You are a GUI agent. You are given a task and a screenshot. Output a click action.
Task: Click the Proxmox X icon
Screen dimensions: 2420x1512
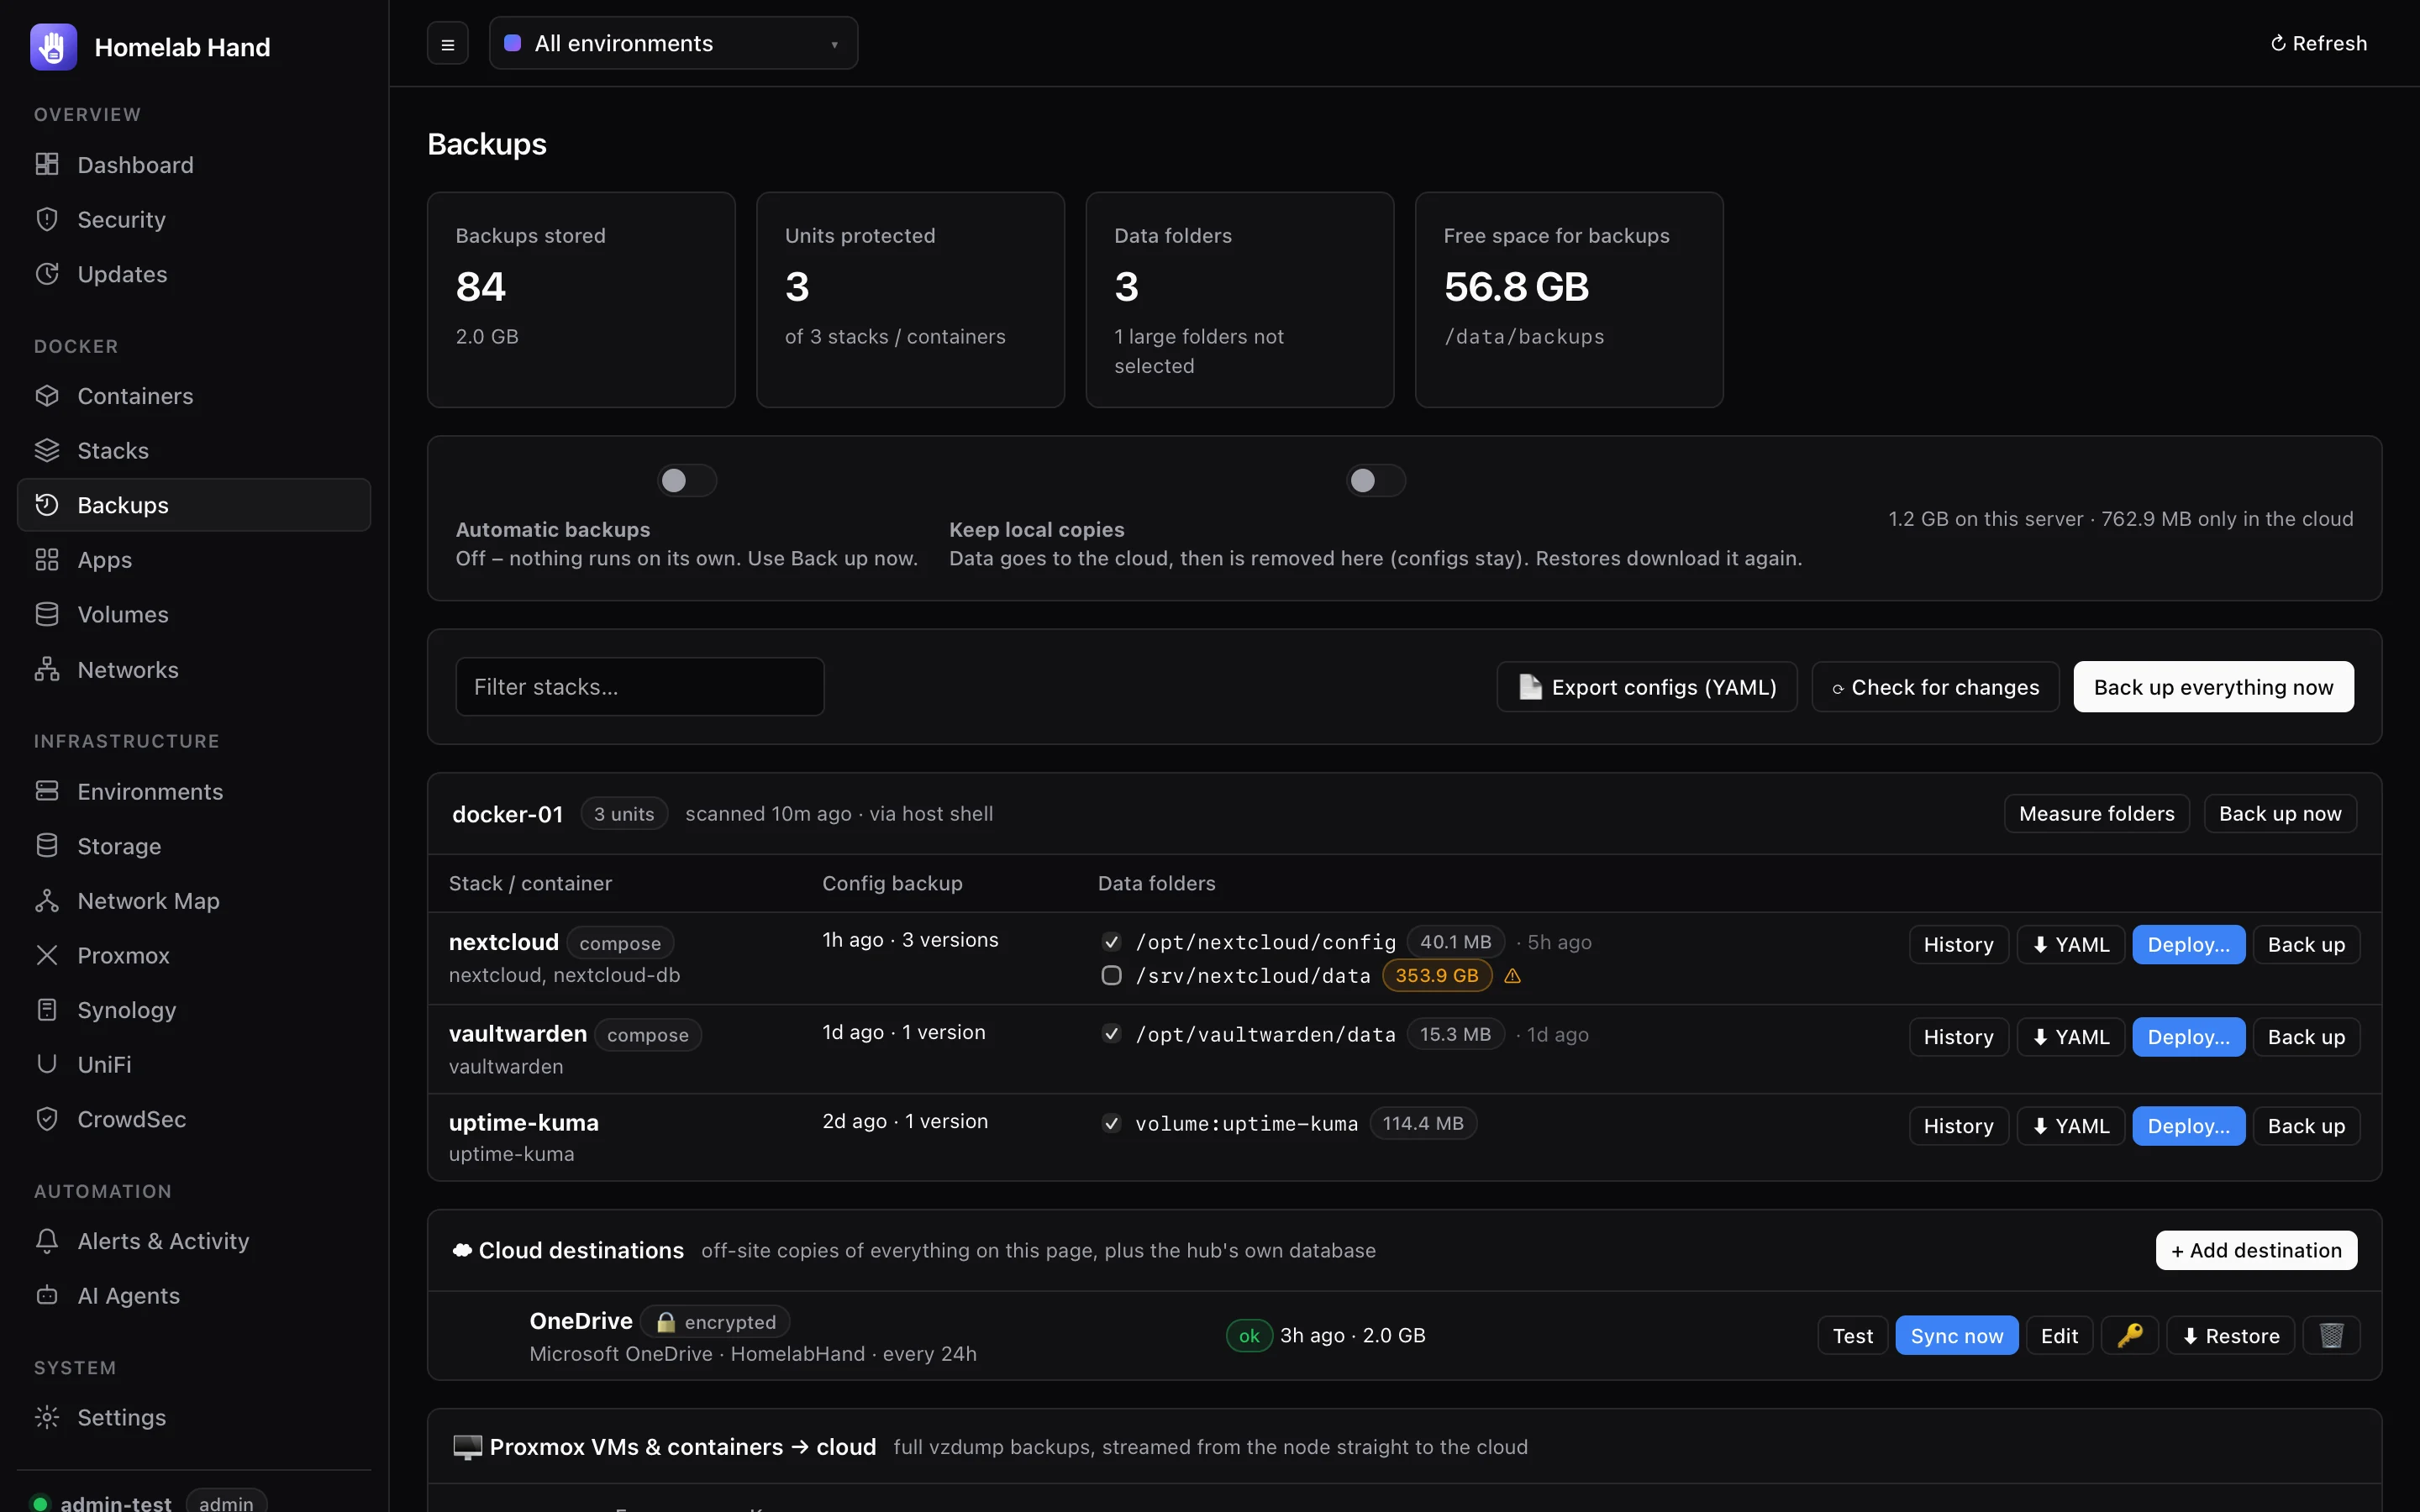[47, 955]
